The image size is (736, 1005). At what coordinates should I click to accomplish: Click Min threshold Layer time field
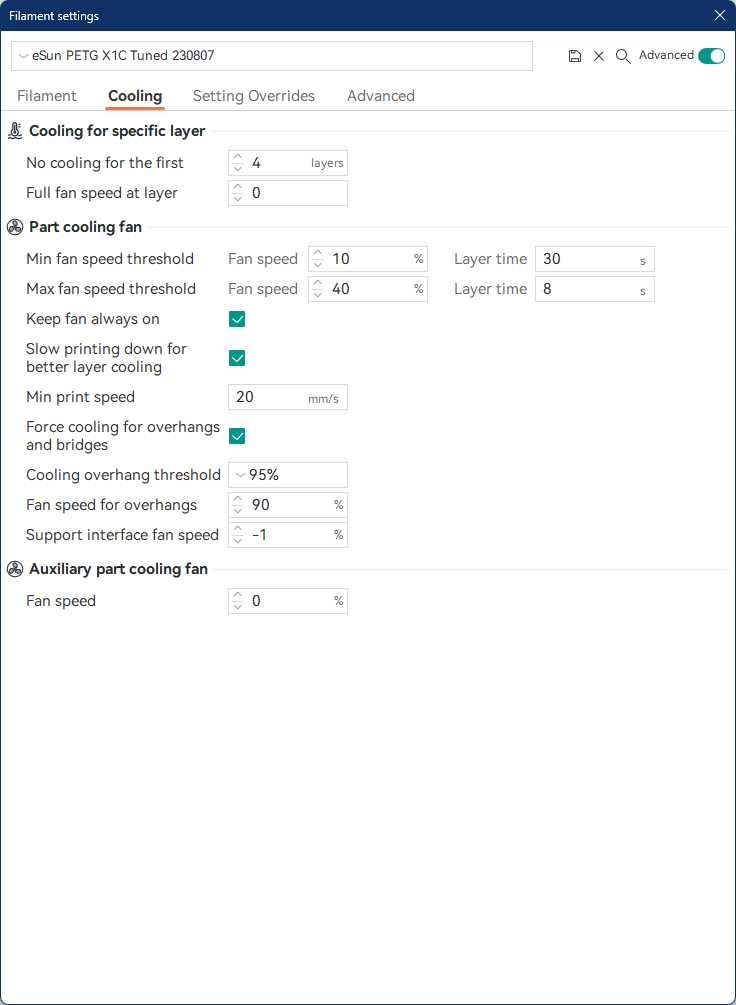click(594, 259)
